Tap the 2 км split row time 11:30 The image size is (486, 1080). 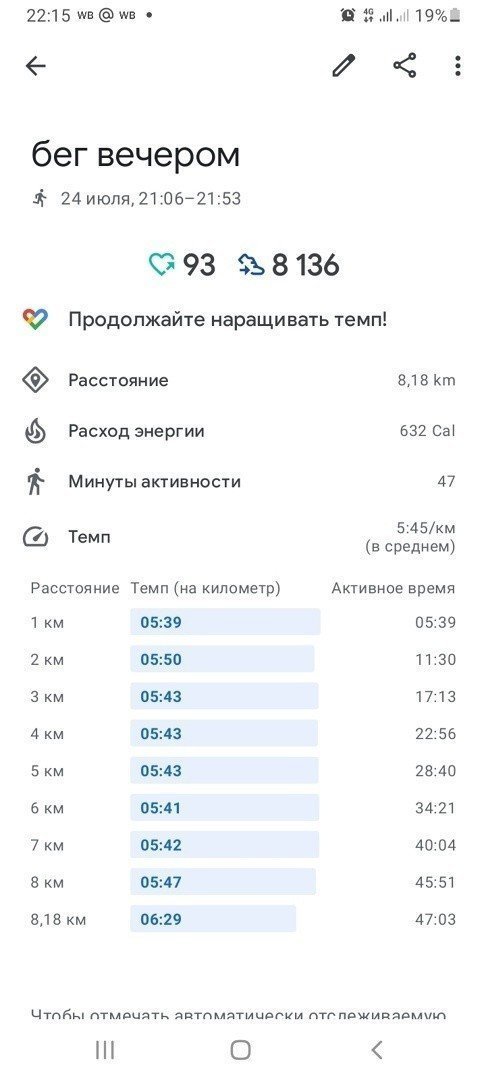pos(435,660)
